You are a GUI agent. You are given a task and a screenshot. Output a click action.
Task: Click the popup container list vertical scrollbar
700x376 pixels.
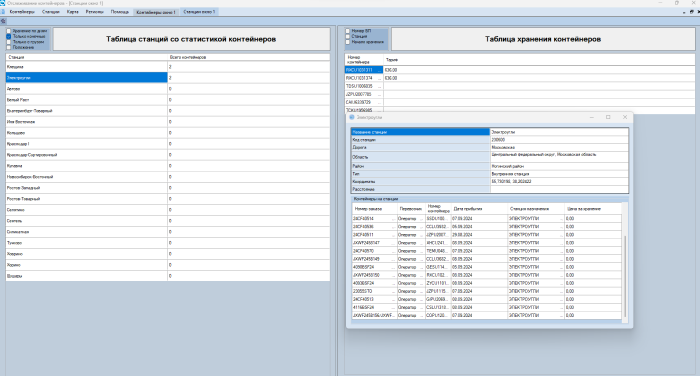point(625,262)
